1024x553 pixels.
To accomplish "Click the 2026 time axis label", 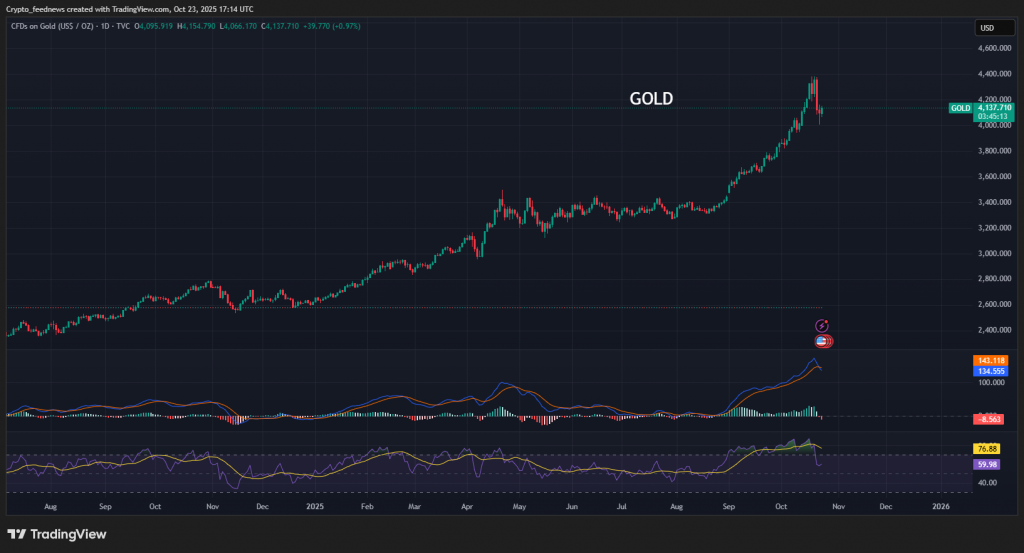I will 940,507.
